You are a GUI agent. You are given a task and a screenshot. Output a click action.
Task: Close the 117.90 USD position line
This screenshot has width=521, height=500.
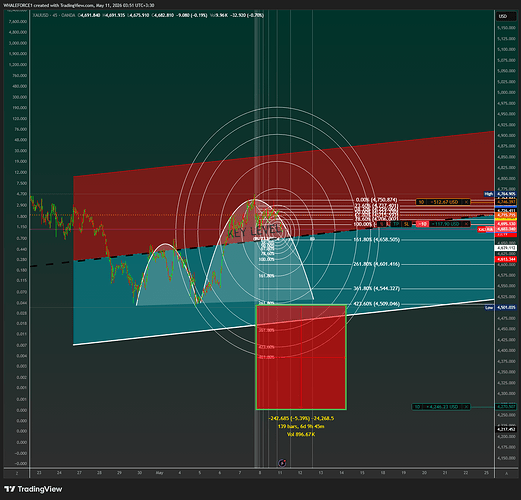coord(466,224)
